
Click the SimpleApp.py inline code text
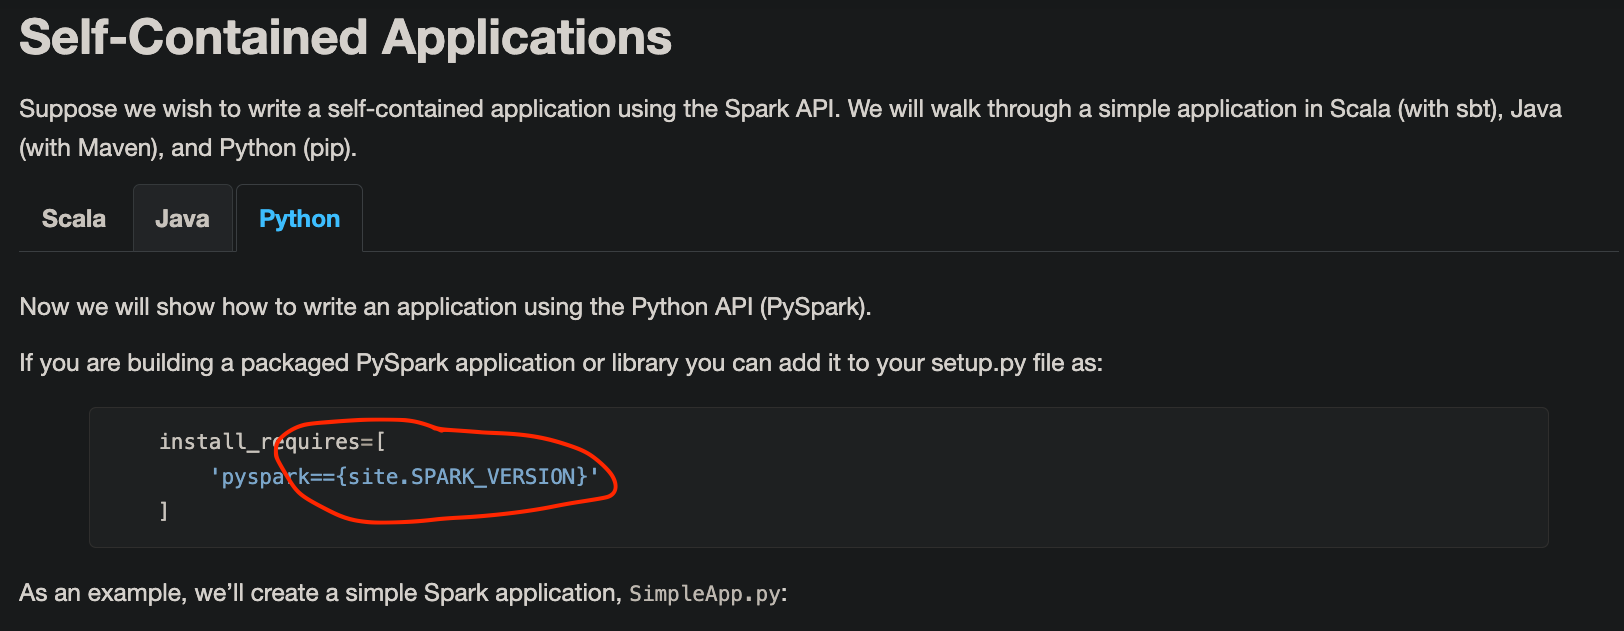[x=704, y=593]
